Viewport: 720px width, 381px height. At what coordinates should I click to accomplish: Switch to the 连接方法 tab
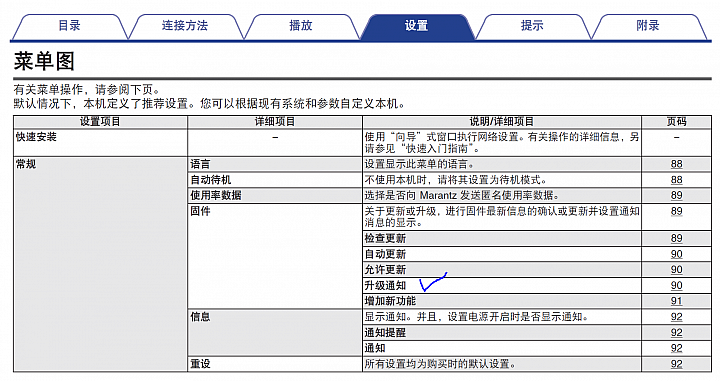pos(185,27)
